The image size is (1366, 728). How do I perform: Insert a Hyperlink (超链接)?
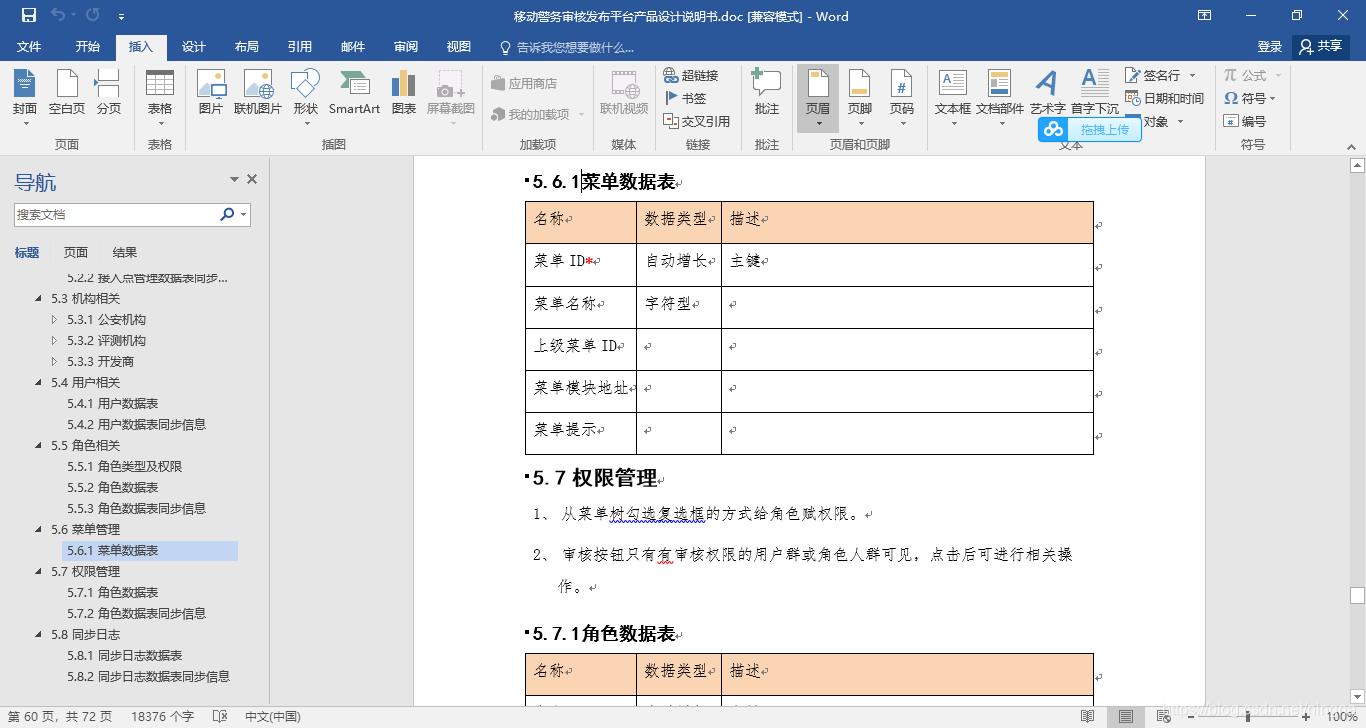[x=691, y=75]
